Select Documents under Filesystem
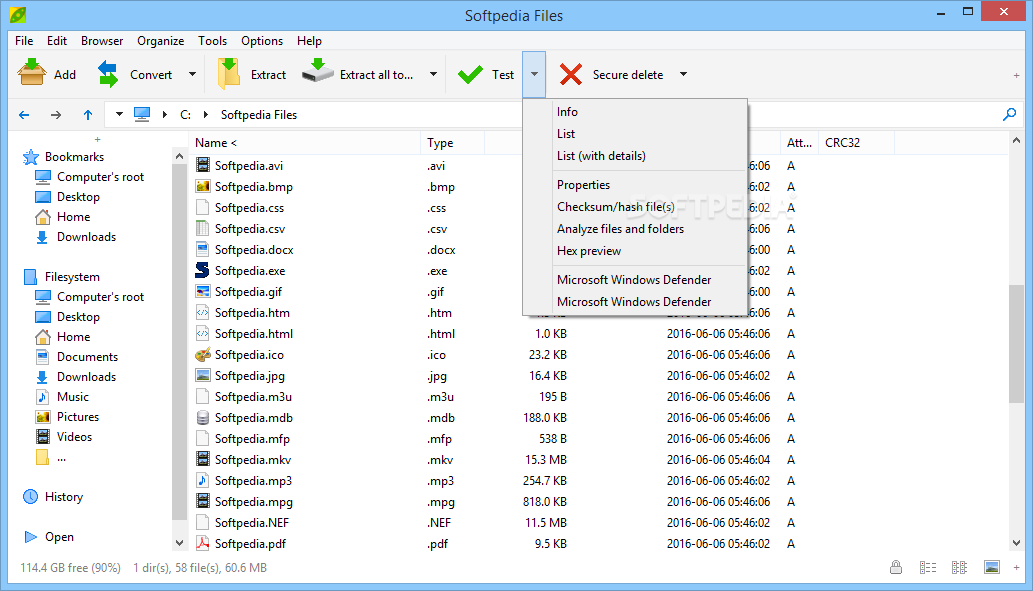The height and width of the screenshot is (591, 1033). tap(88, 357)
